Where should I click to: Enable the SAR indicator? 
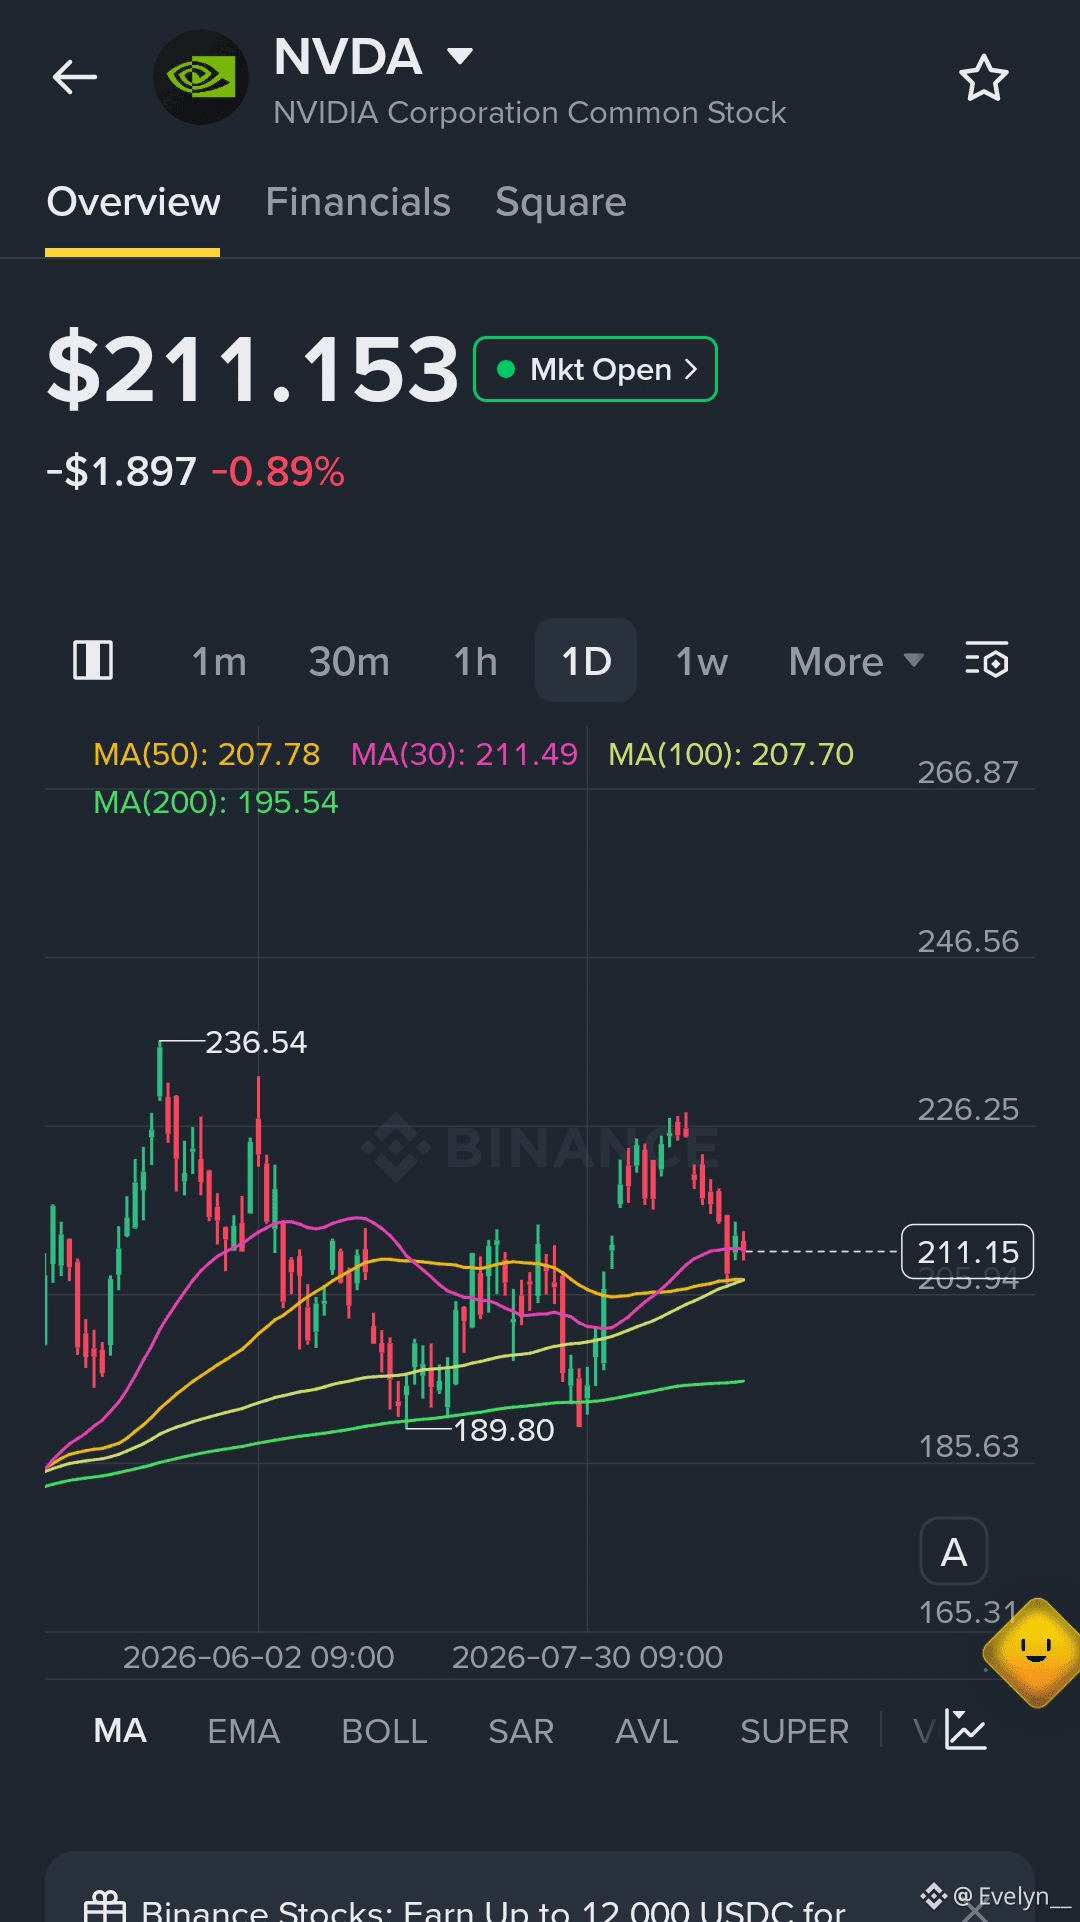point(521,1731)
